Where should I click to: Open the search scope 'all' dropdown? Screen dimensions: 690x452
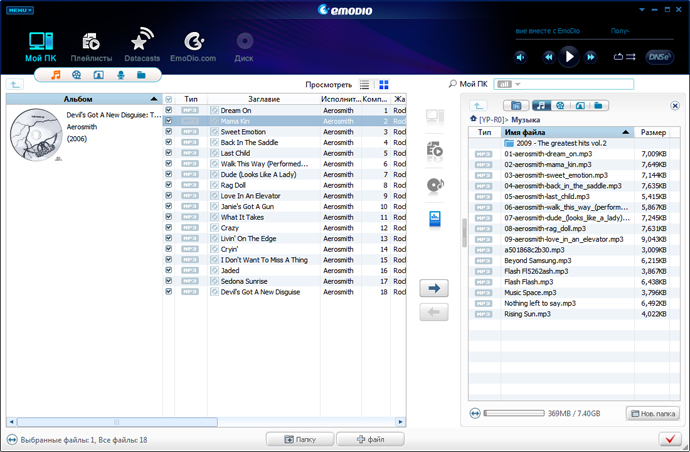(509, 84)
